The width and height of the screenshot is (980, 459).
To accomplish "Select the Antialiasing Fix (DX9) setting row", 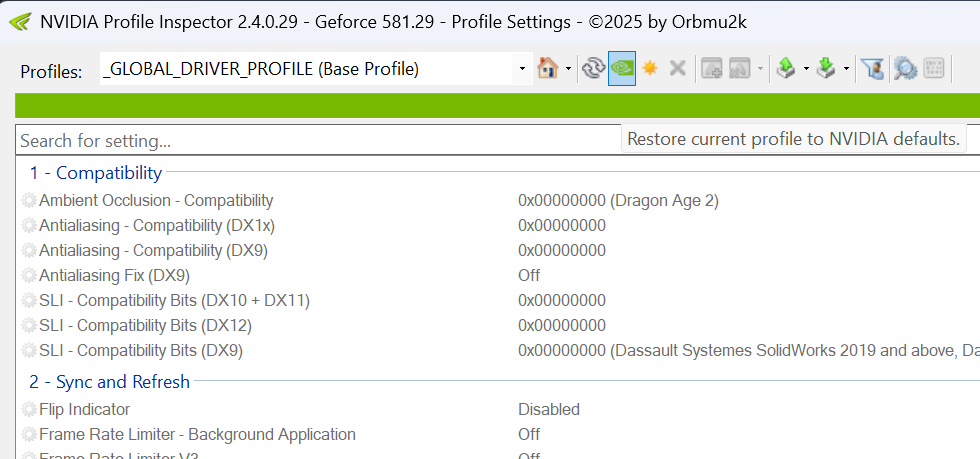I will tap(114, 275).
